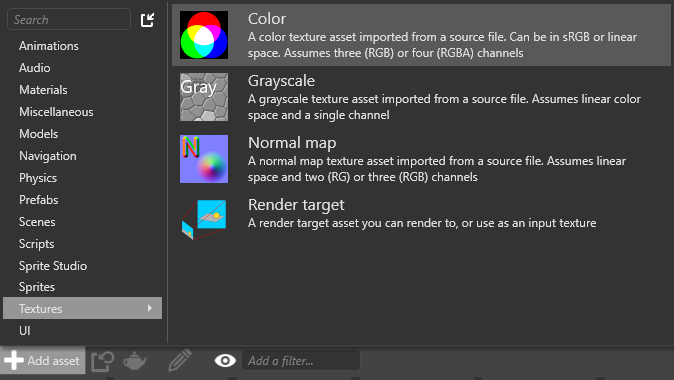The image size is (674, 380).
Task: Open the Sprites category
Action: 37,287
